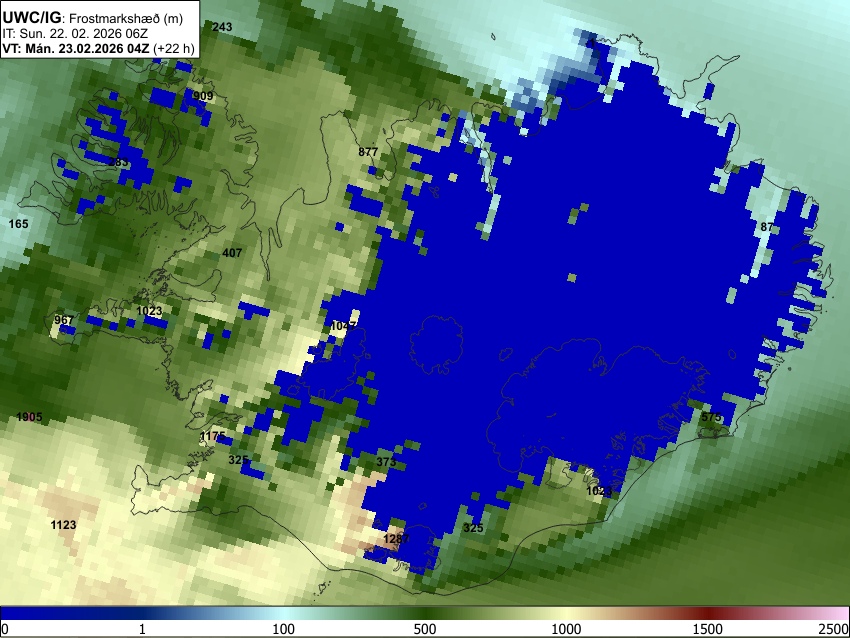
Task: Click the 1175 label near Reykjanes
Action: point(213,436)
